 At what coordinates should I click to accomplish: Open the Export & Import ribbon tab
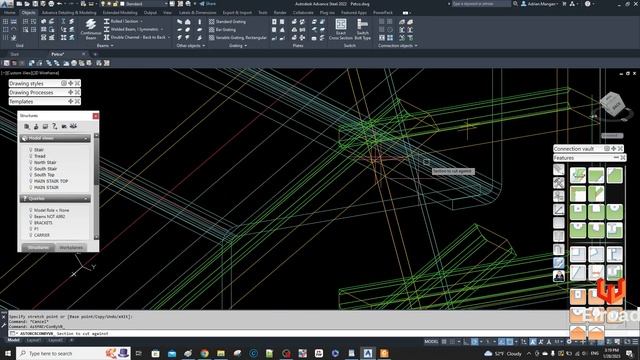(237, 13)
